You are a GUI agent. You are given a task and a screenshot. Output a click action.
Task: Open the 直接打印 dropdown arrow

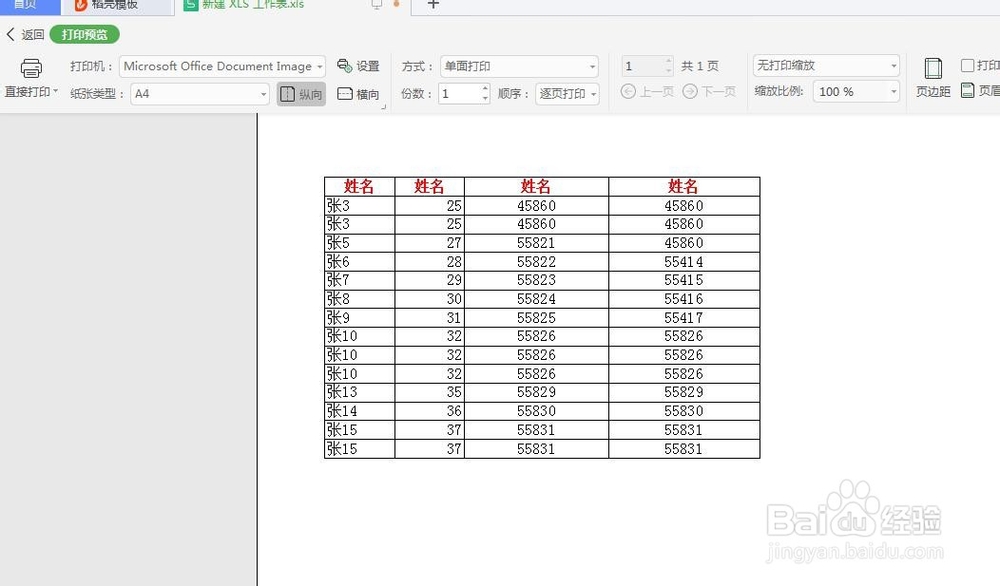pyautogui.click(x=55, y=92)
